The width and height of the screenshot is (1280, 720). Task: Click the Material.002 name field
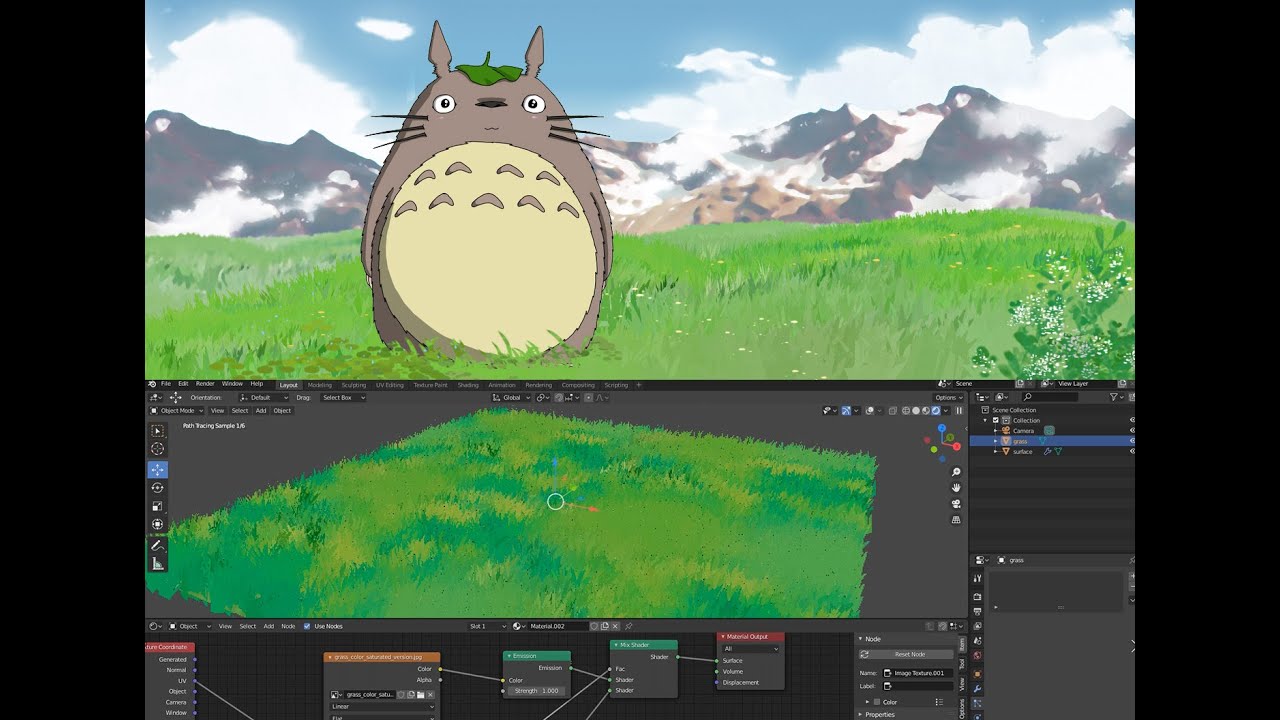pyautogui.click(x=557, y=626)
